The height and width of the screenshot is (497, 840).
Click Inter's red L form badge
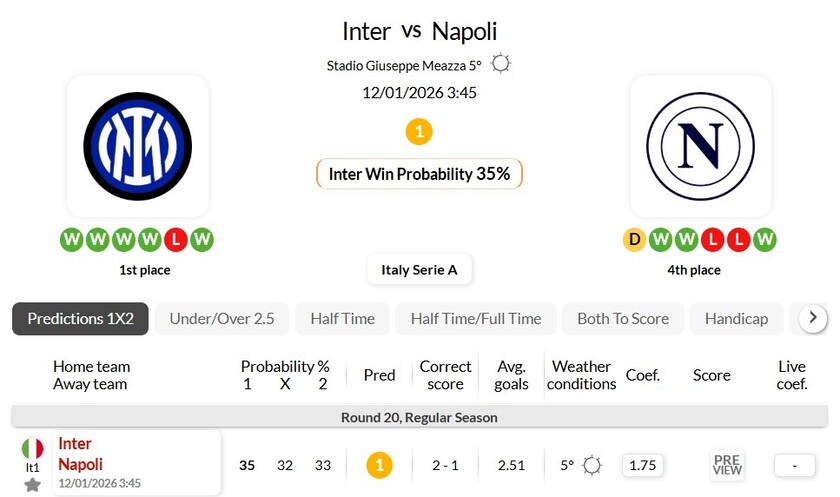pos(176,240)
